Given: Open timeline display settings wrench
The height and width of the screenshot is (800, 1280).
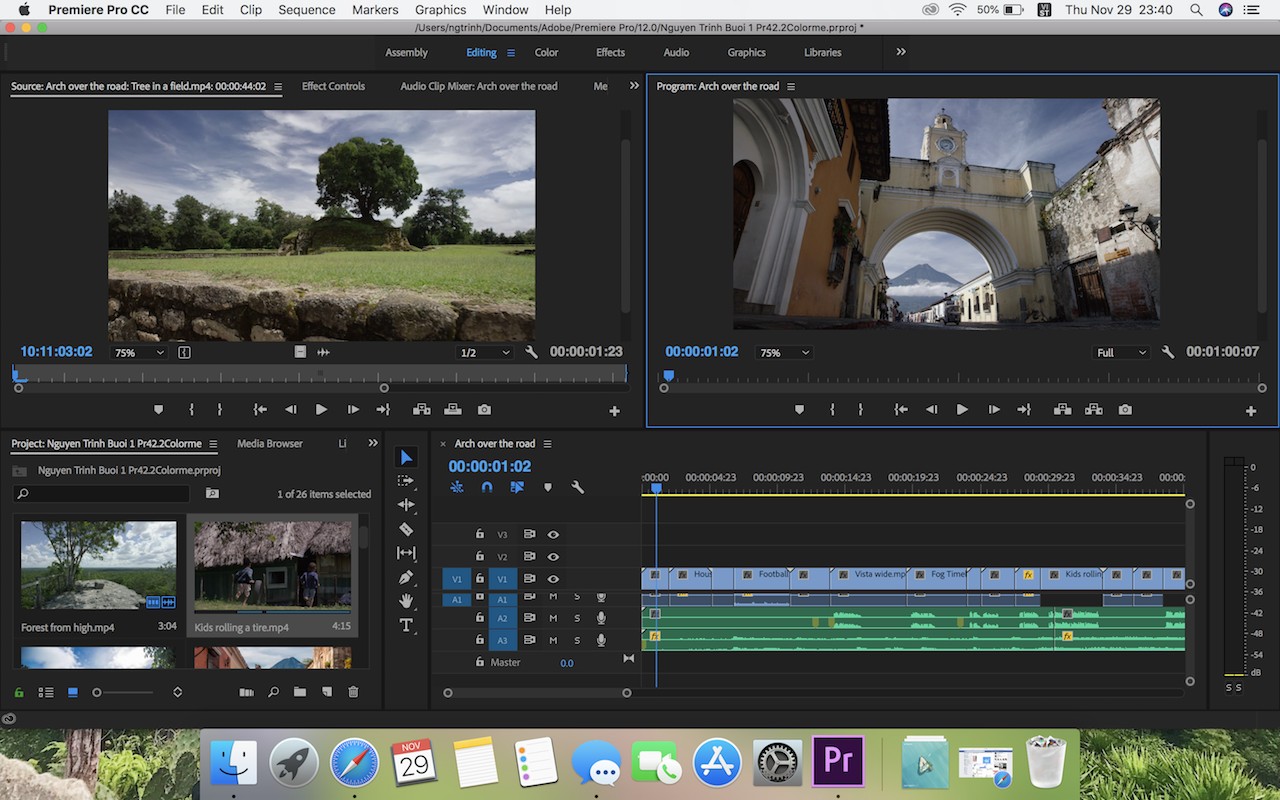Looking at the screenshot, I should tap(577, 487).
